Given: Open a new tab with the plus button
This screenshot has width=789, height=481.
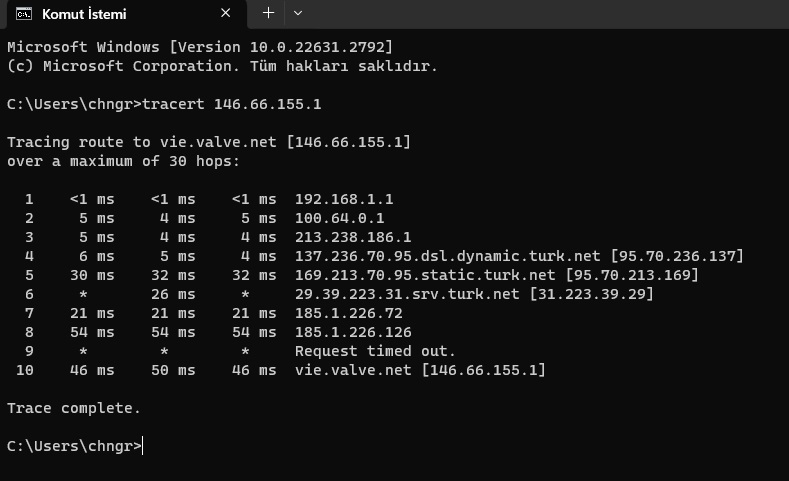Looking at the screenshot, I should (269, 13).
